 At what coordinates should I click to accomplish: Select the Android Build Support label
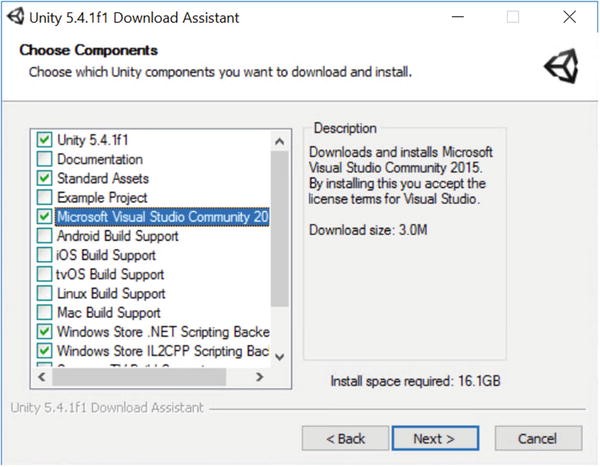(x=117, y=236)
